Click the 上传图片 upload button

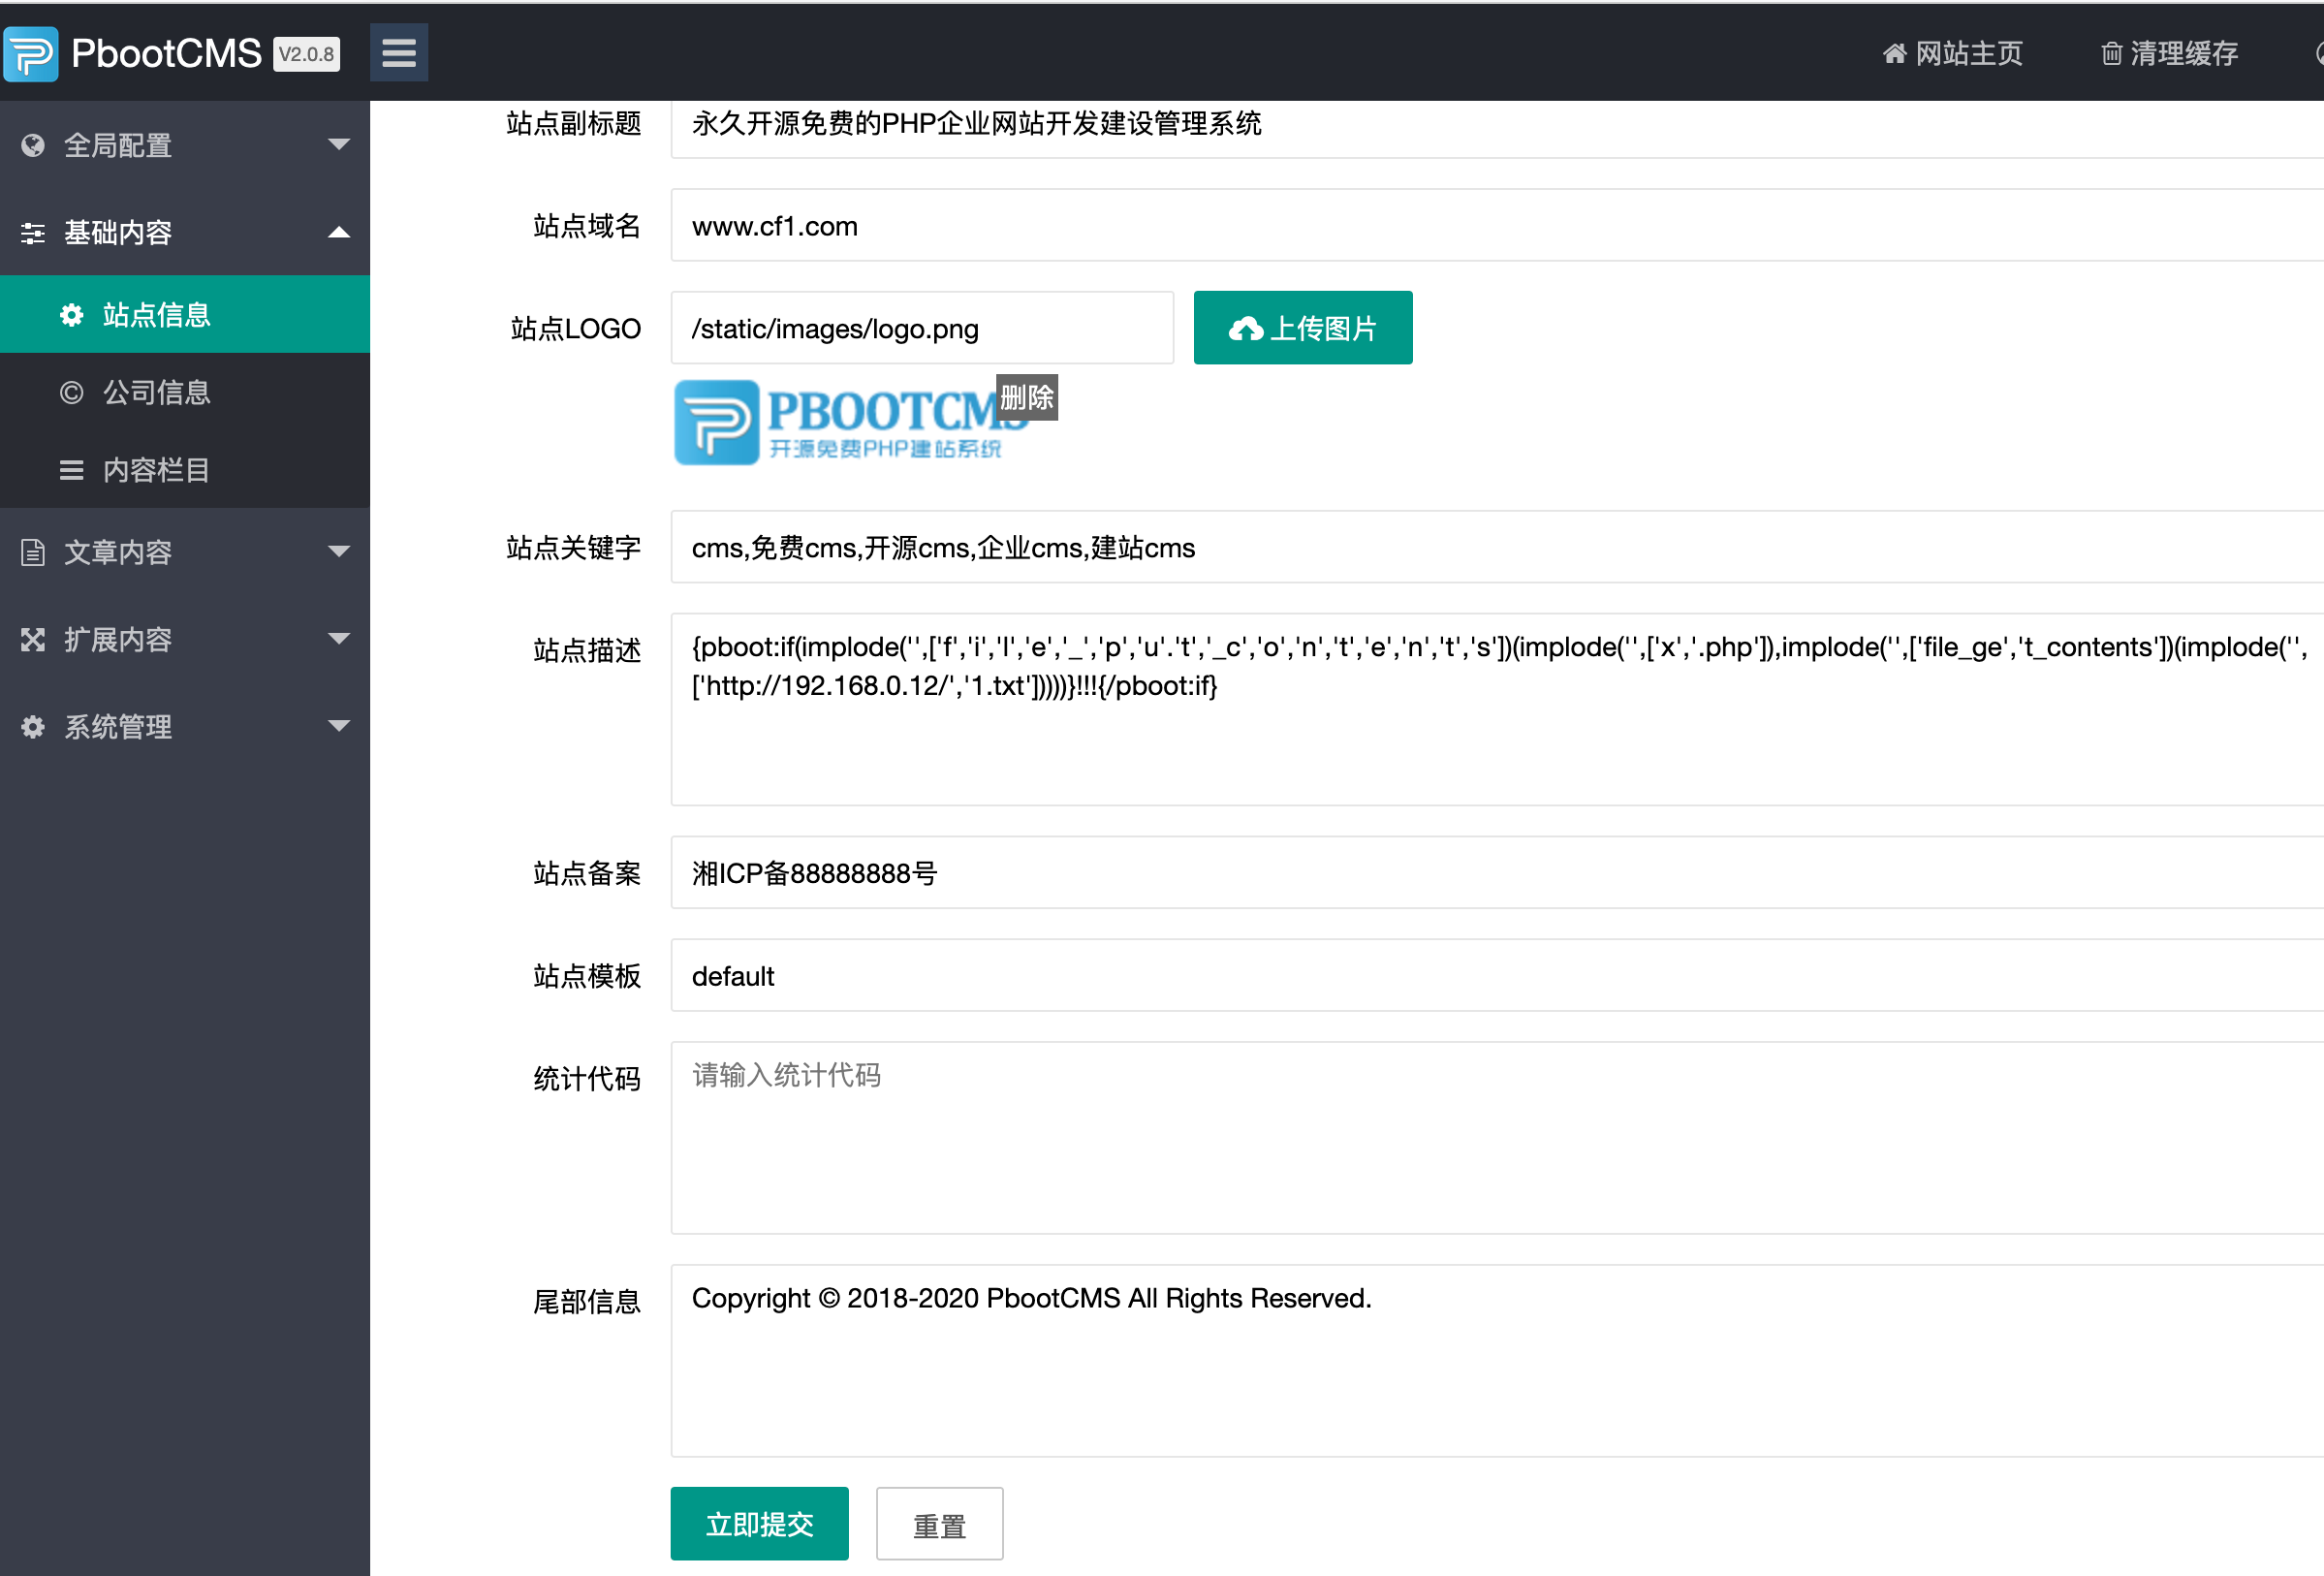[x=1302, y=328]
